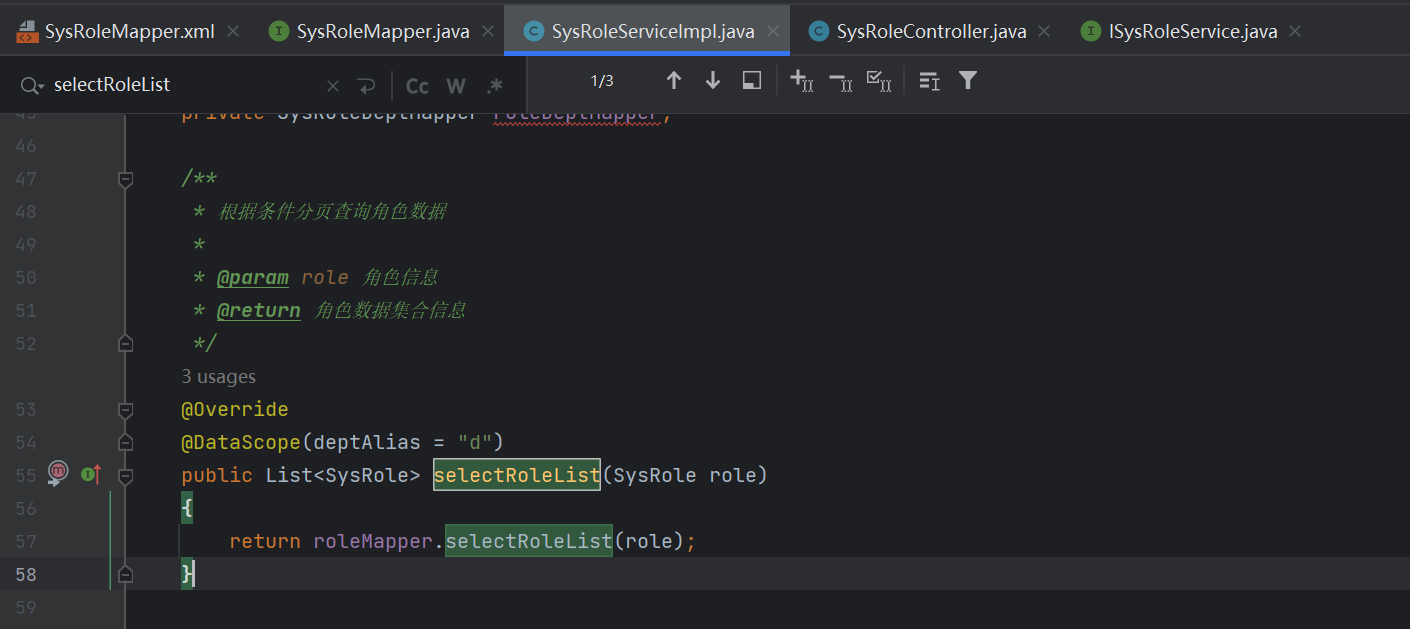Toggle Match Case search option
This screenshot has width=1410, height=629.
click(x=417, y=86)
